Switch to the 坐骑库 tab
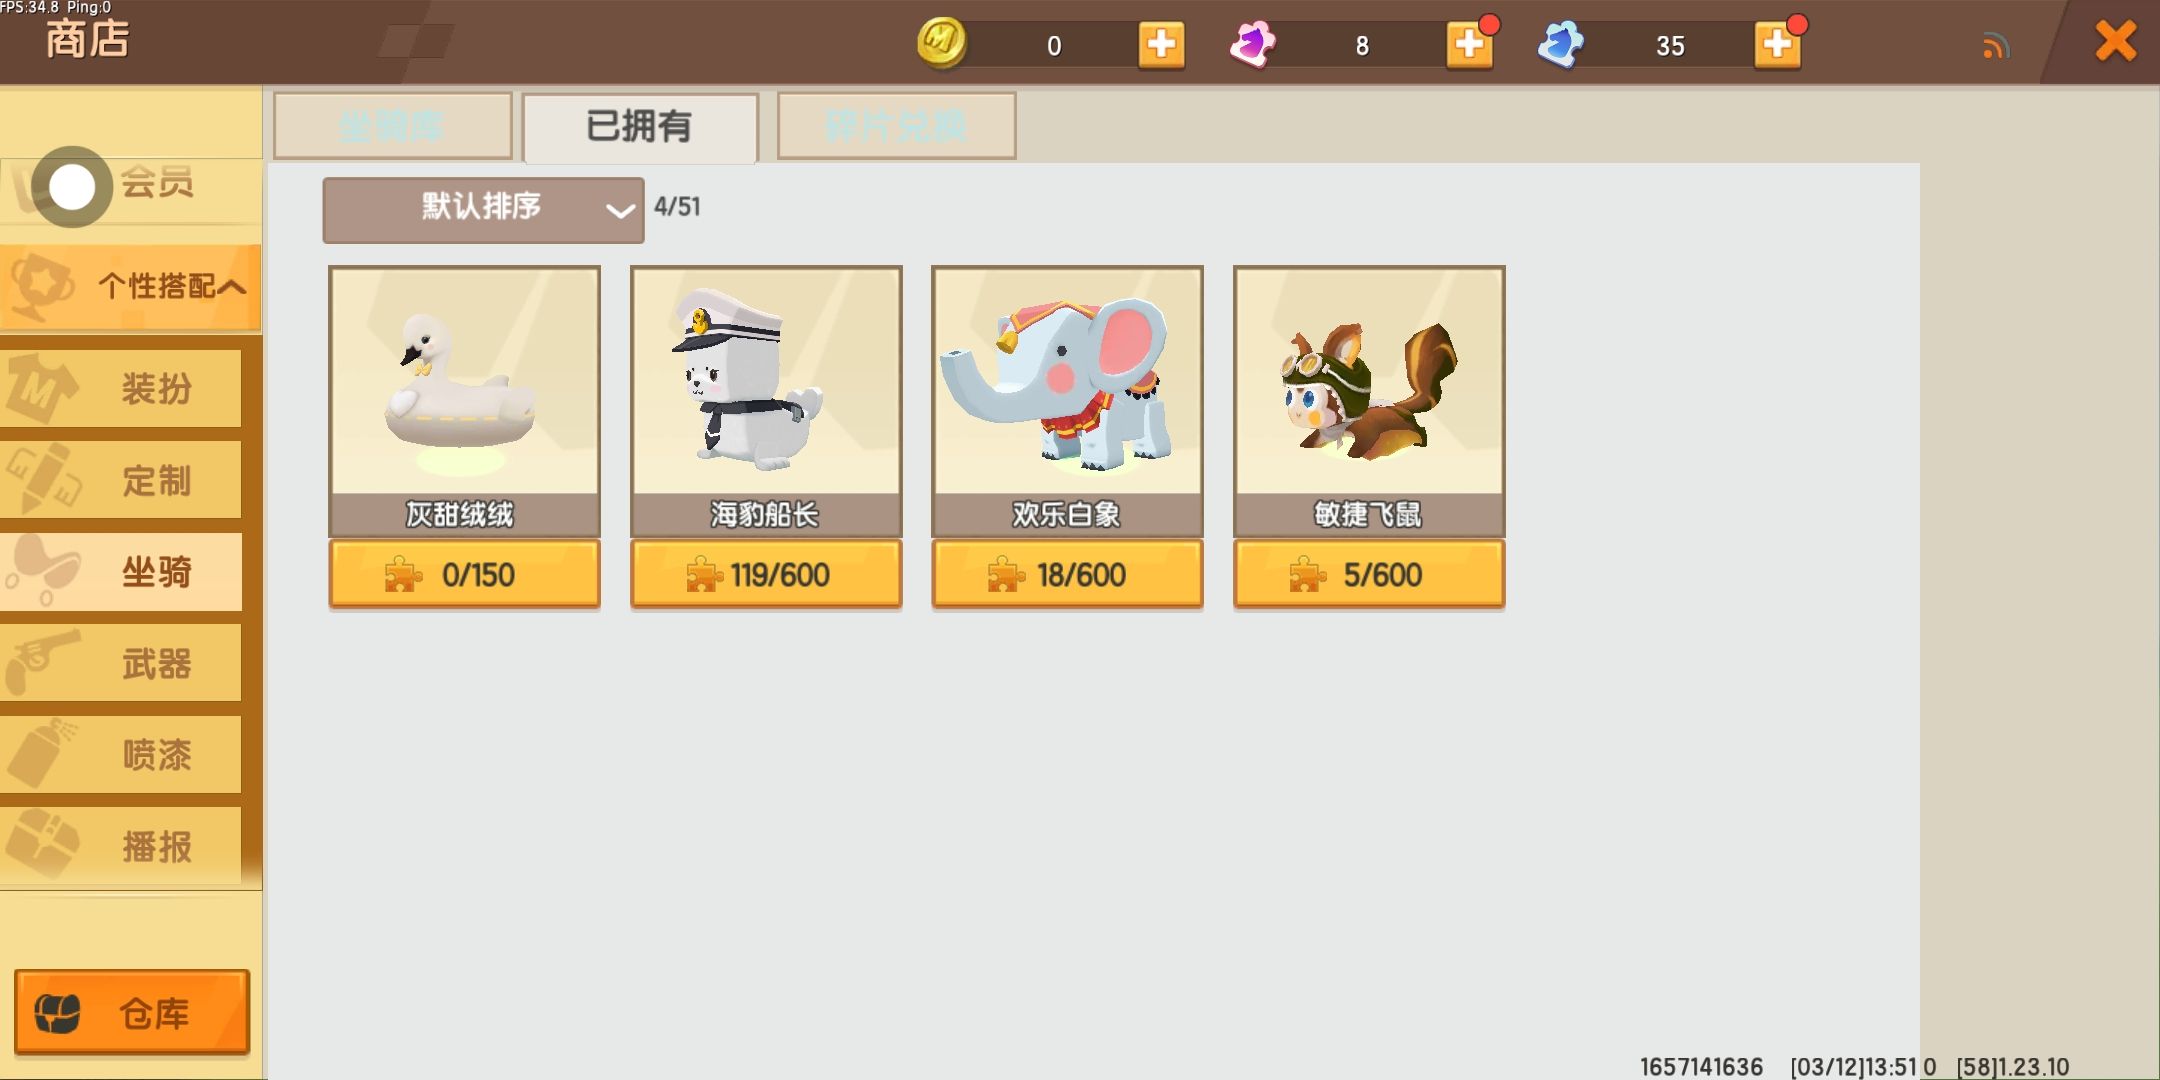Screen dimensions: 2160x1080 click(x=392, y=126)
